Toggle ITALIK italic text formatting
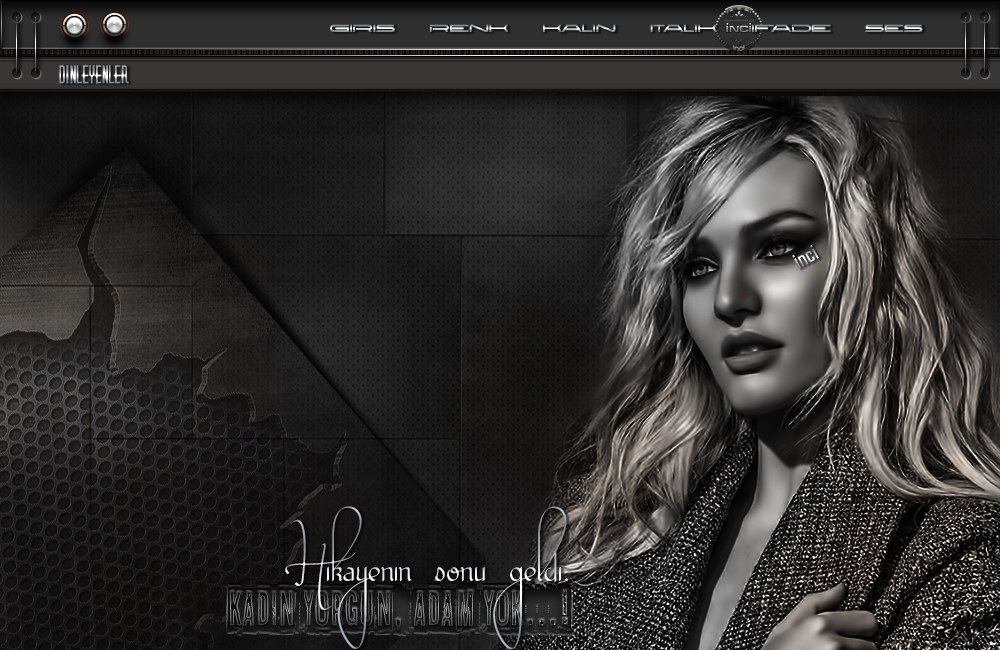The height and width of the screenshot is (650, 1000). tap(682, 28)
